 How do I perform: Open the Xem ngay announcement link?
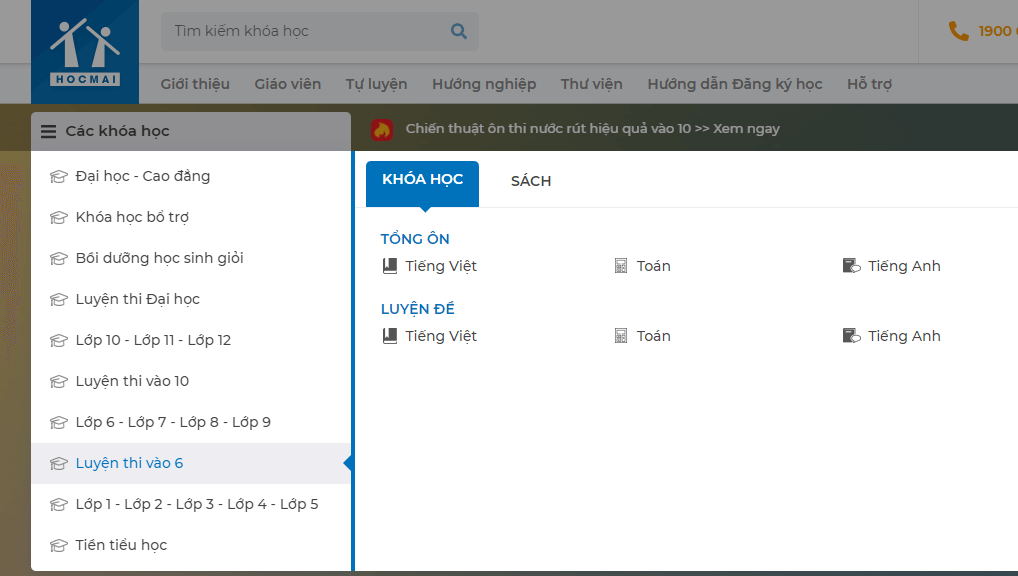[x=746, y=129]
